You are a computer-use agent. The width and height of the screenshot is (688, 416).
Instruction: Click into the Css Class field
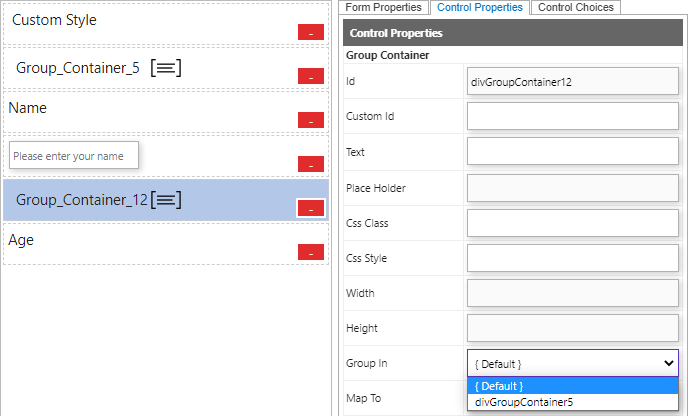[572, 223]
